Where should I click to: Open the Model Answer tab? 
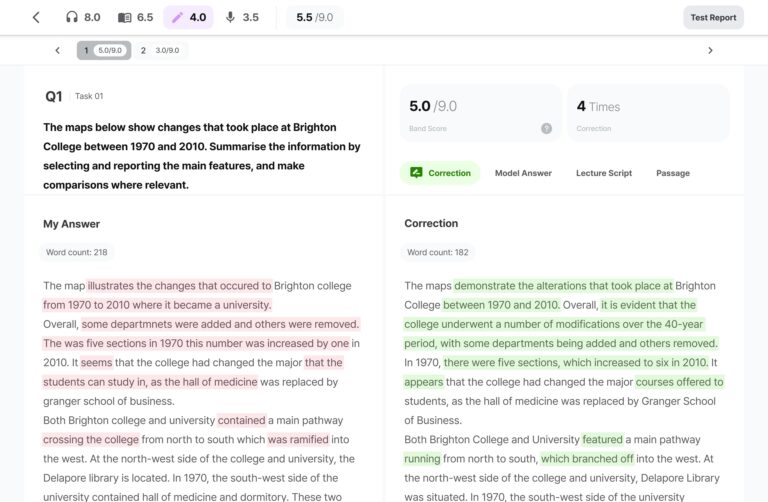523,173
